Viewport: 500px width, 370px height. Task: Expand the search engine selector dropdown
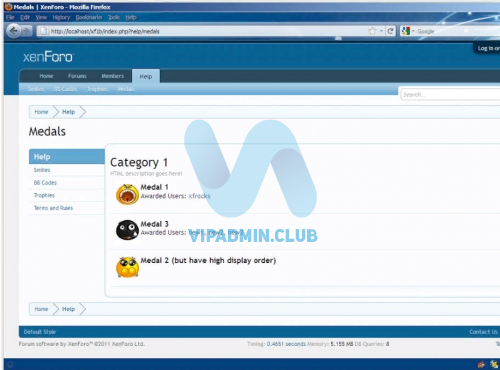413,31
